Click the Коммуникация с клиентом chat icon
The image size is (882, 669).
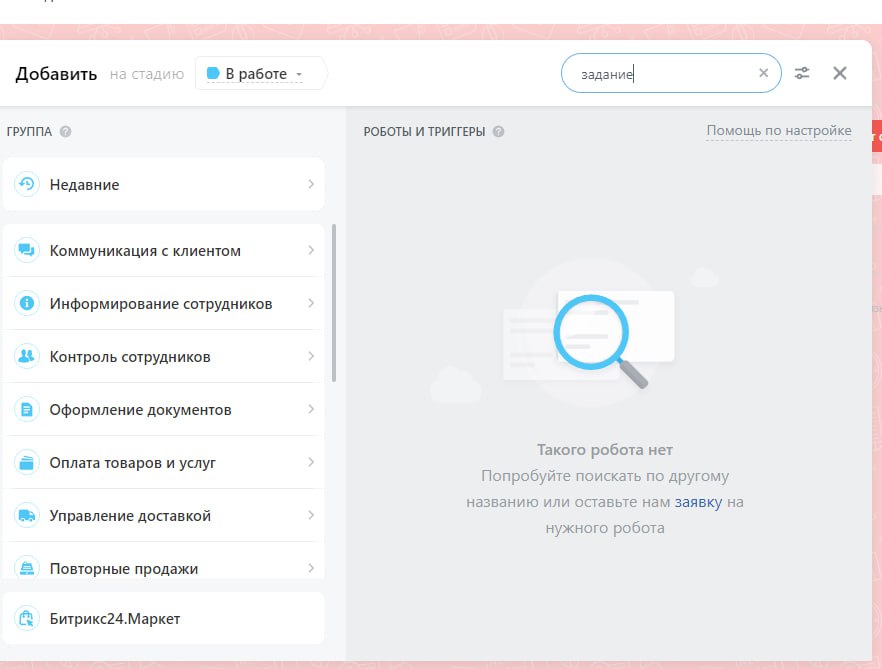(26, 250)
